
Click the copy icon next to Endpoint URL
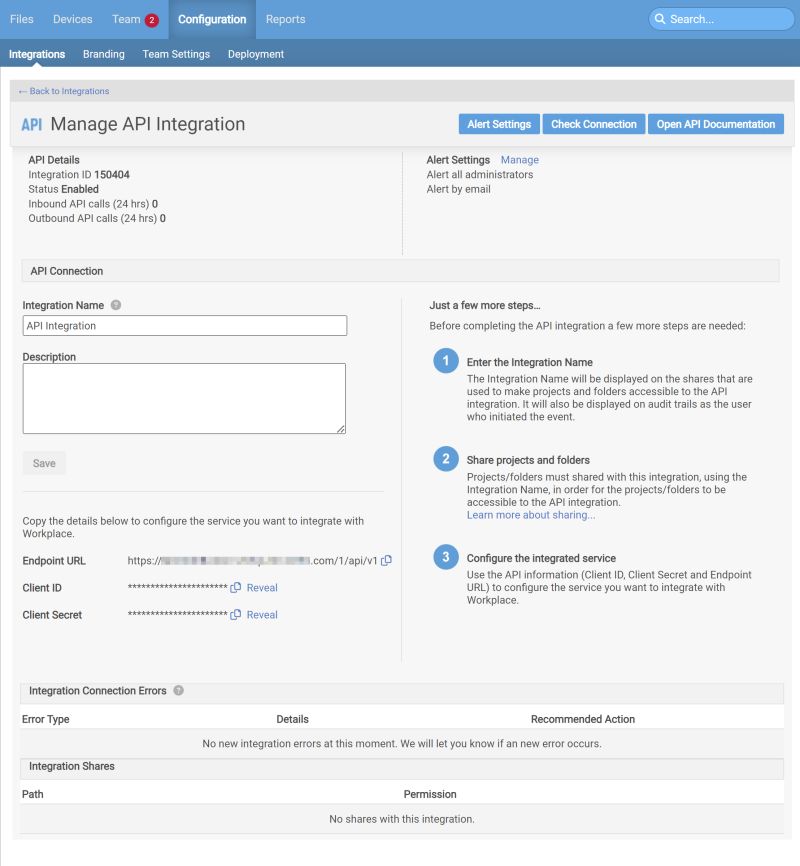point(384,561)
